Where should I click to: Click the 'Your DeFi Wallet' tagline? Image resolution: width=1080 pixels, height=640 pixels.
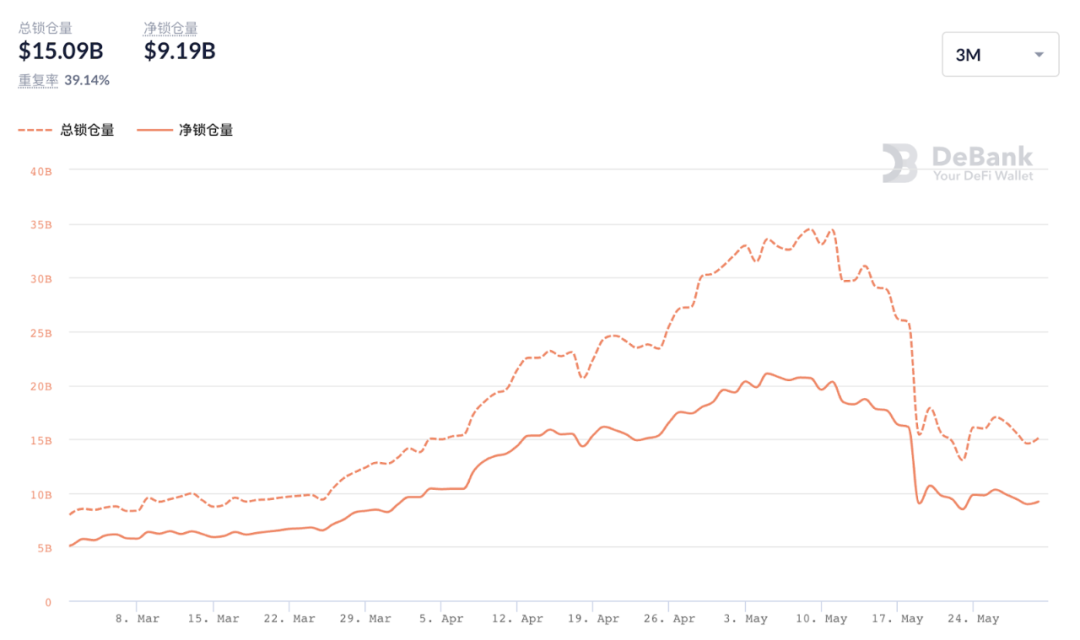983,176
